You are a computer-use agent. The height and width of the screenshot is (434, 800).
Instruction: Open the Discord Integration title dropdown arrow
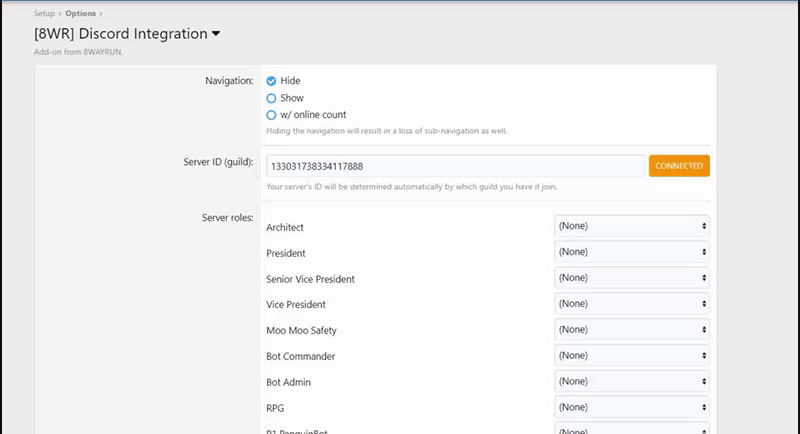click(216, 34)
